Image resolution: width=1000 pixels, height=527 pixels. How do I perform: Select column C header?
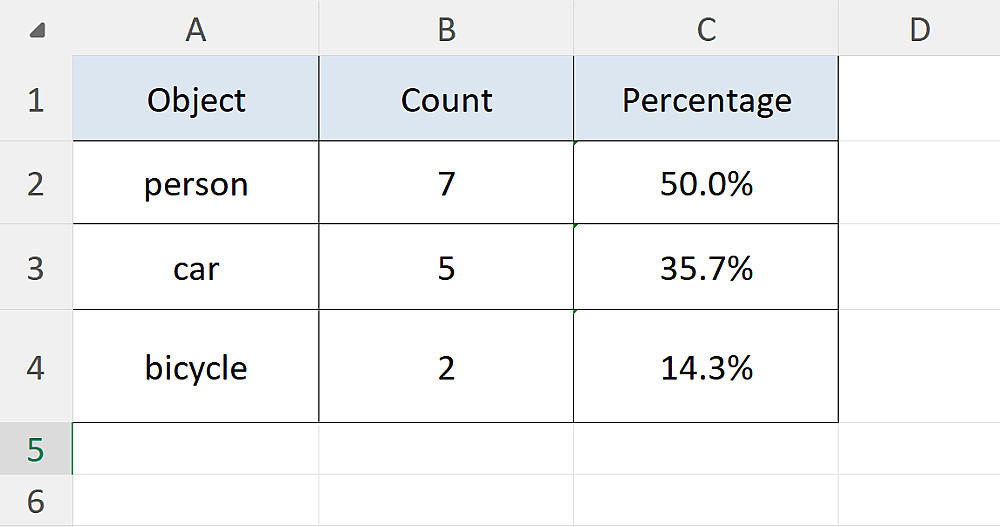point(706,30)
